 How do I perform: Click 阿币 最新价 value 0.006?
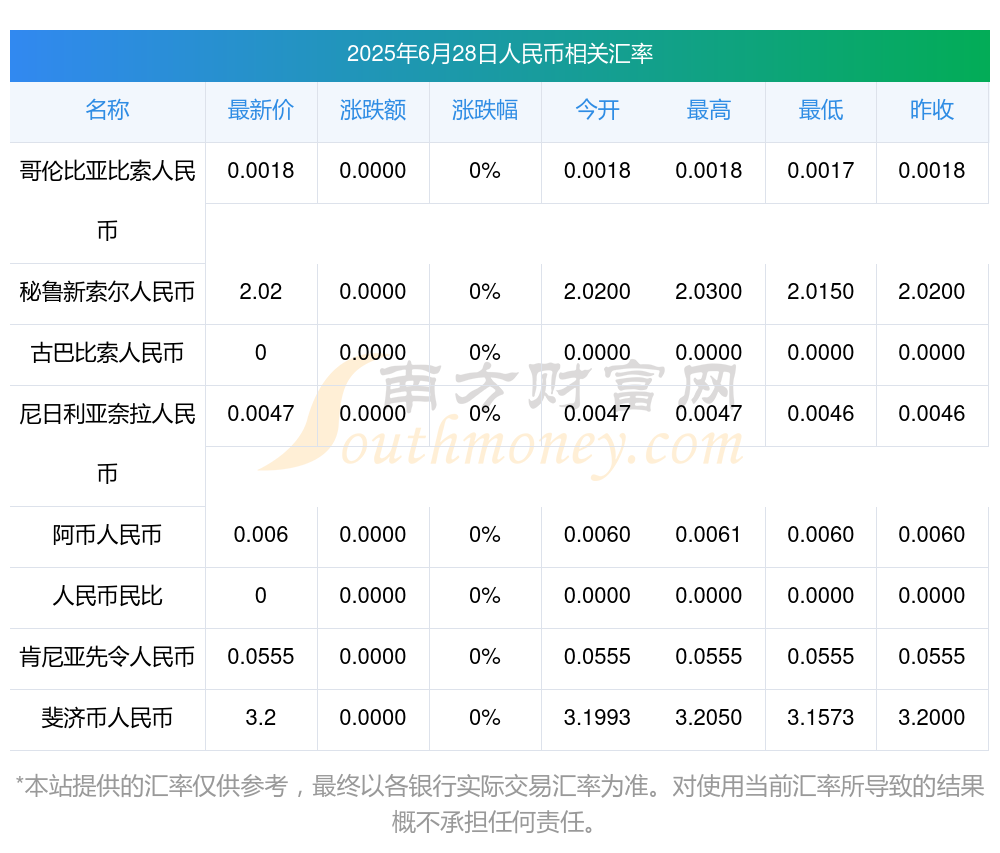261,535
